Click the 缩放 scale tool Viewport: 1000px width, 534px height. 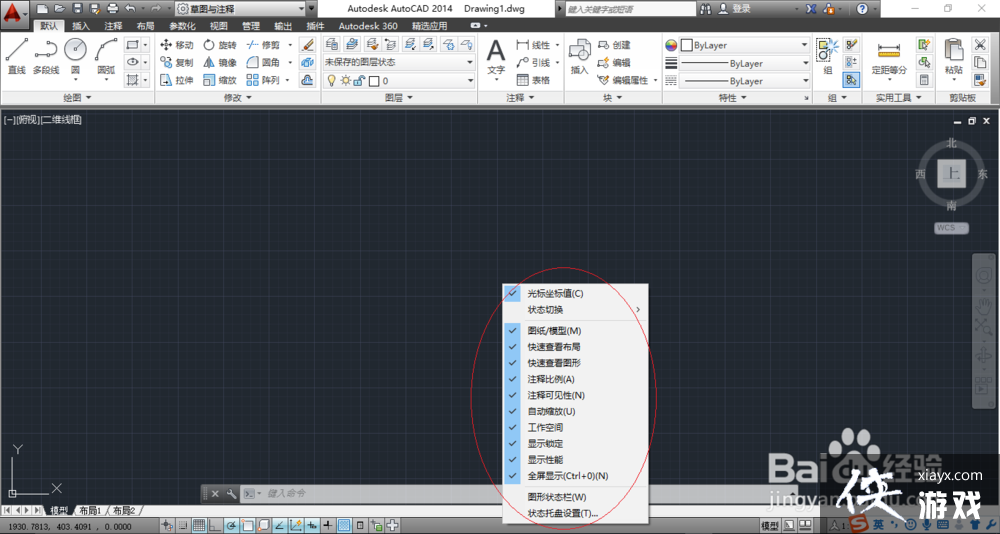[220, 80]
